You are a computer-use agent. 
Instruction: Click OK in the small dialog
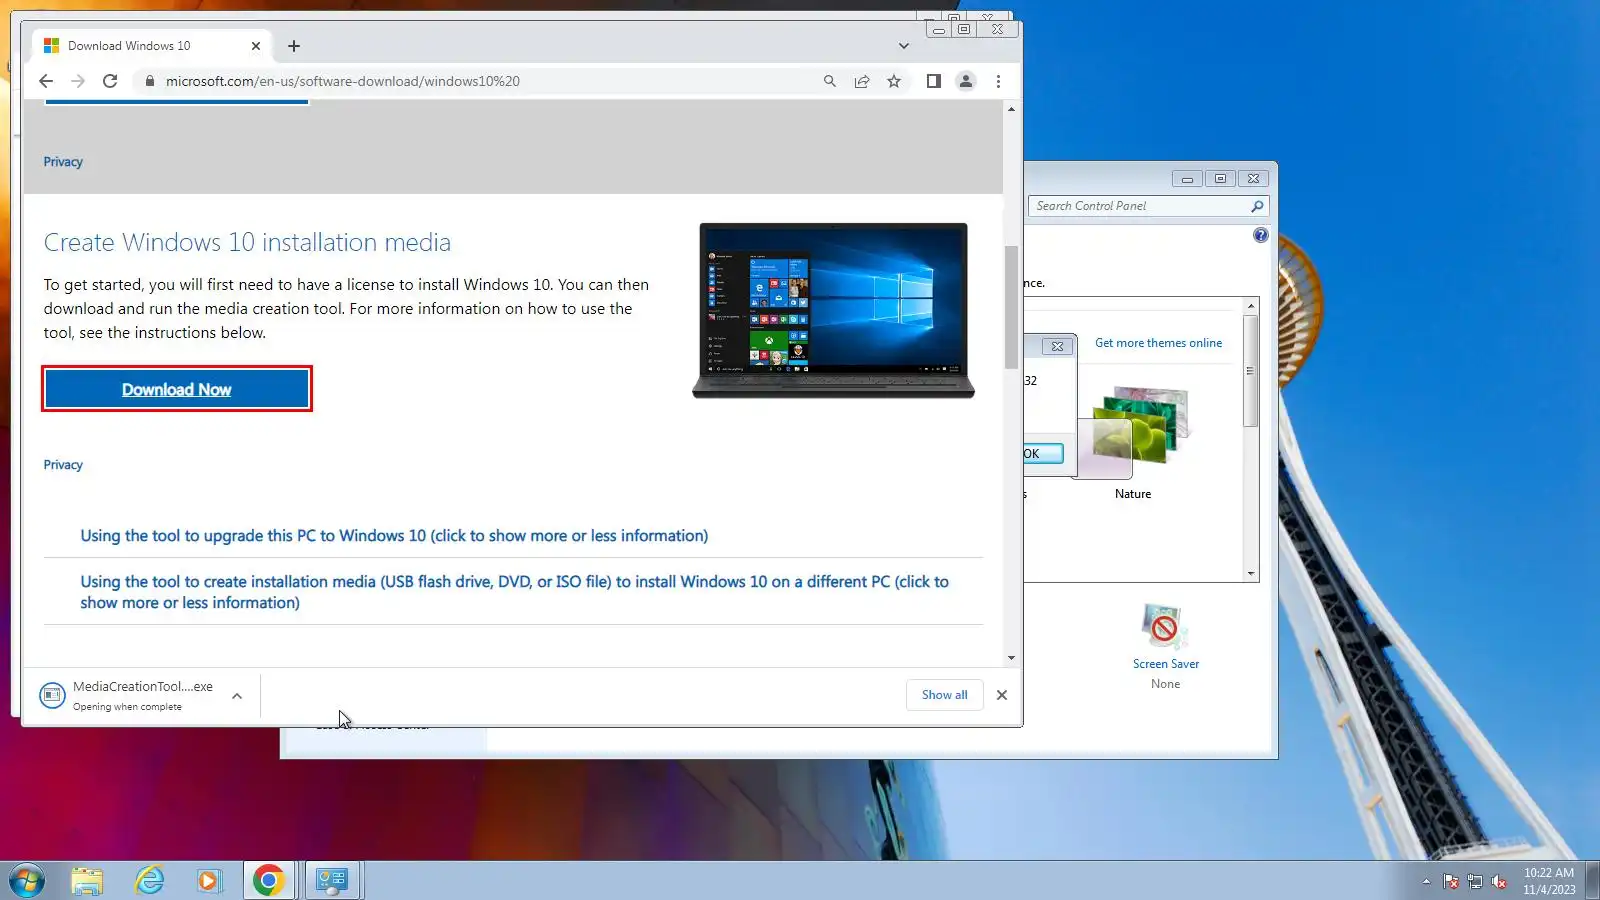coord(1042,454)
